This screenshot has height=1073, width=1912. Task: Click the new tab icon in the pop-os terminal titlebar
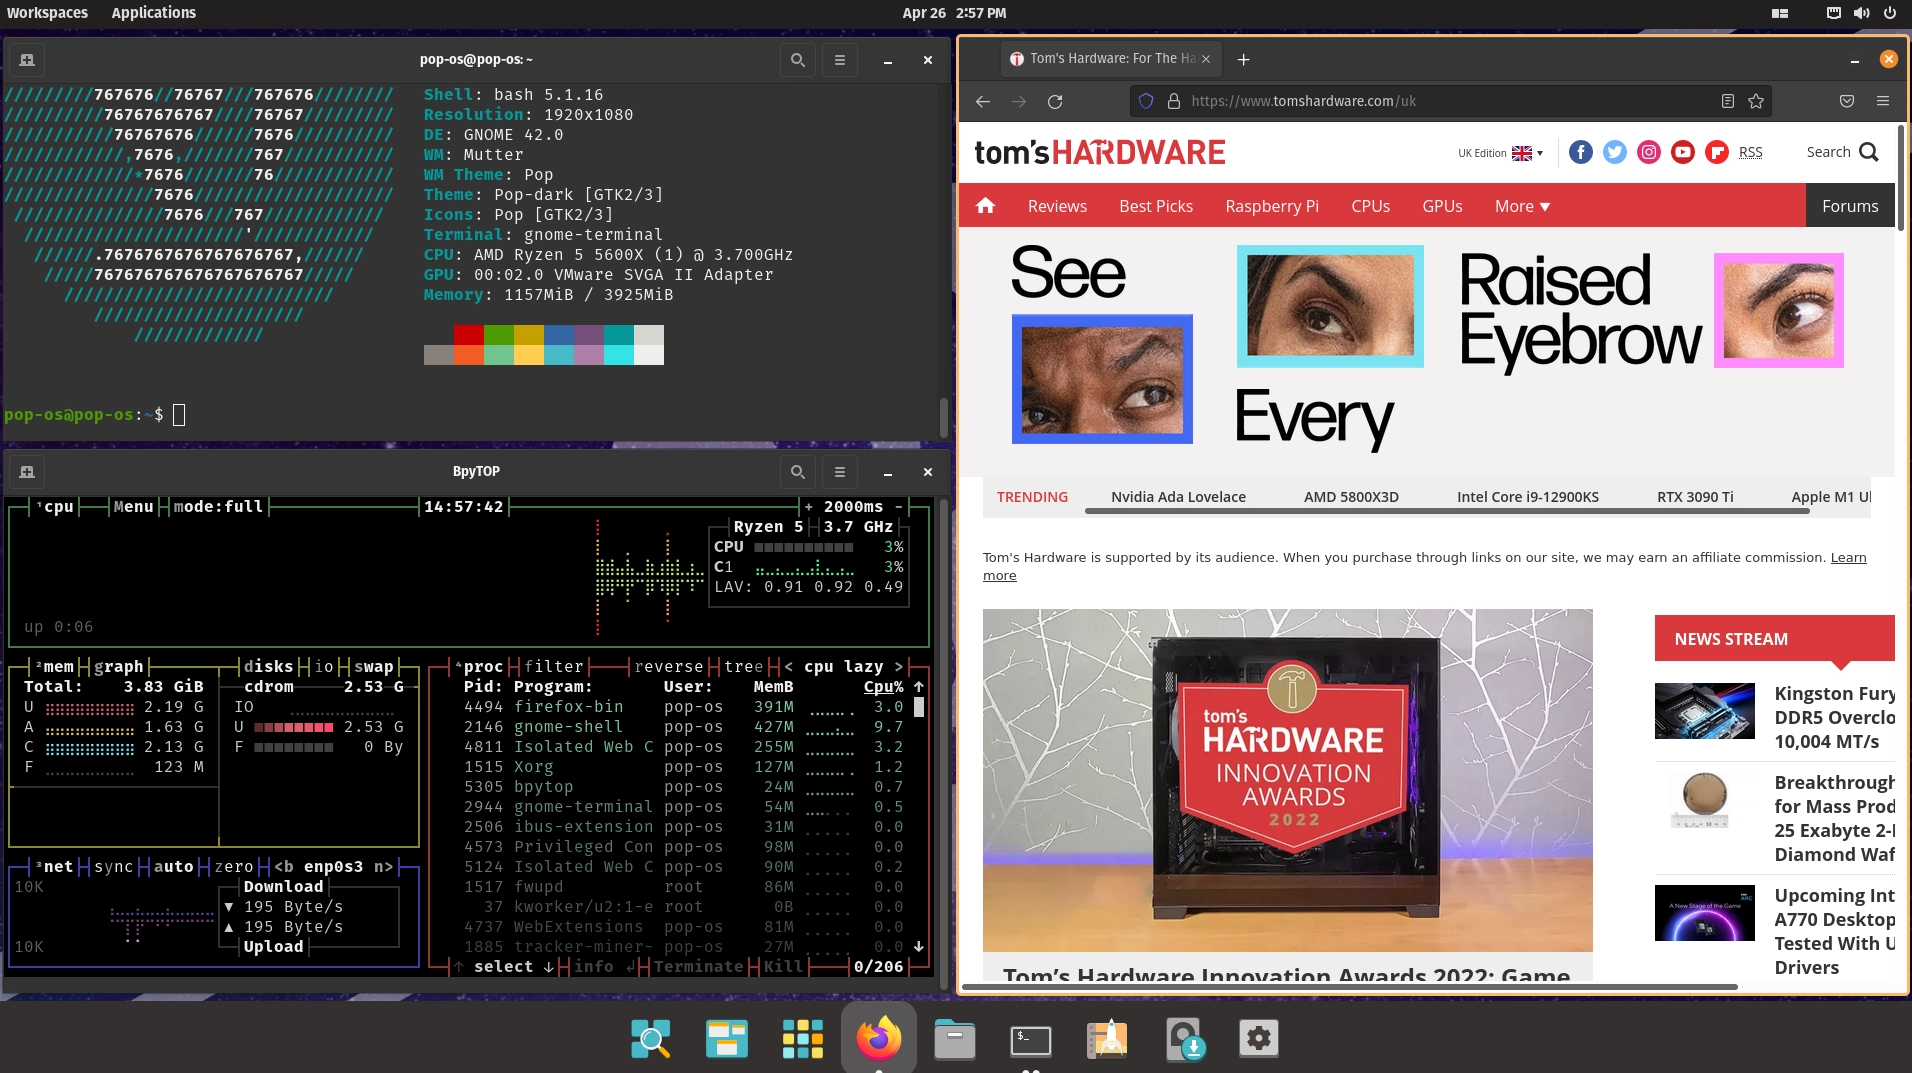27,60
